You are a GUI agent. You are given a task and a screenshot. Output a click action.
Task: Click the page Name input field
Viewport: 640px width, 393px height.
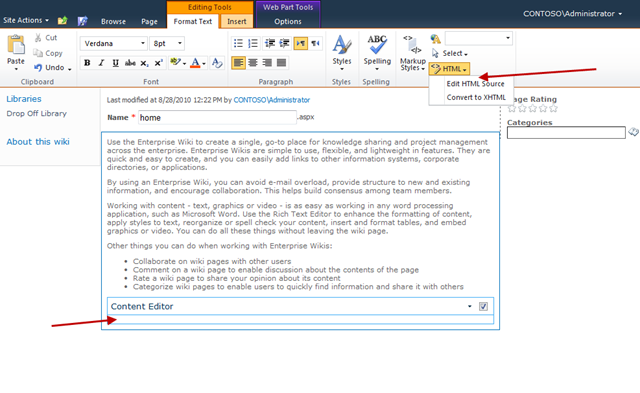[217, 118]
